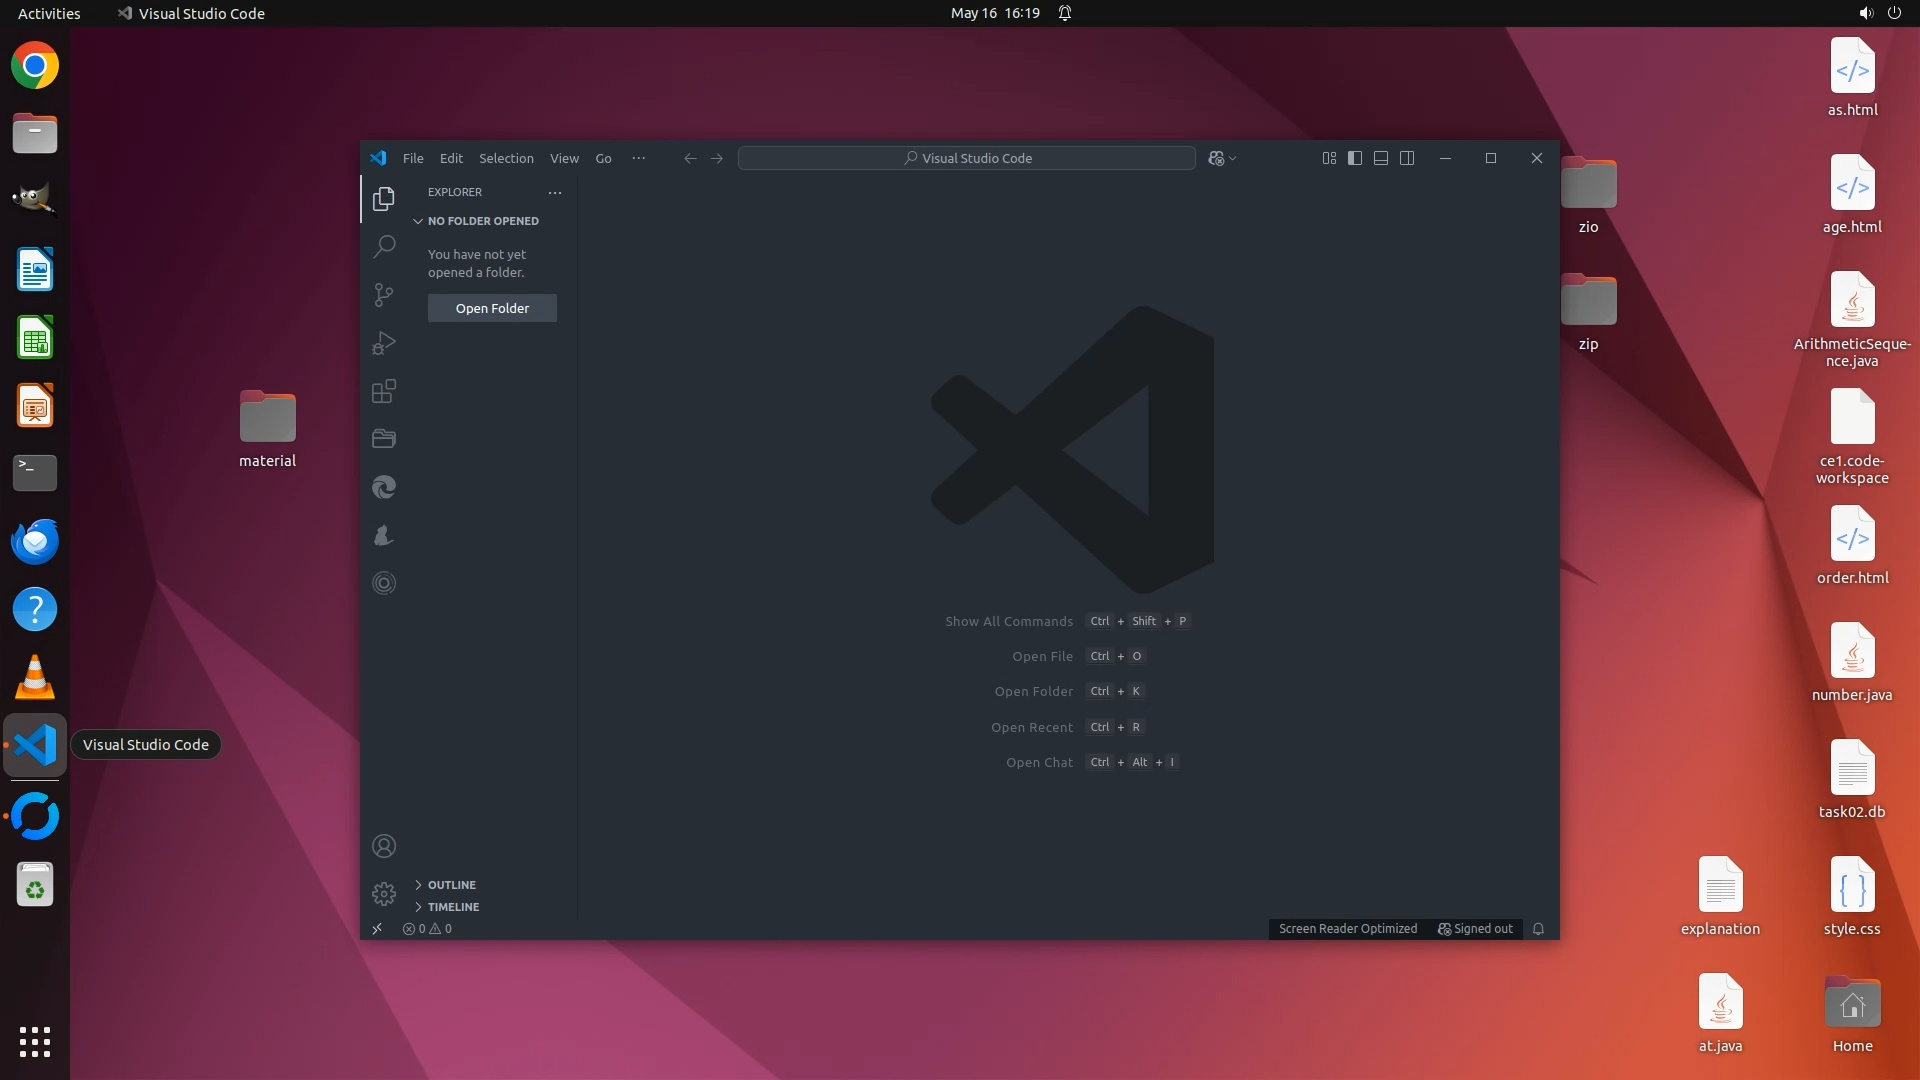Open the File menu

click(413, 158)
